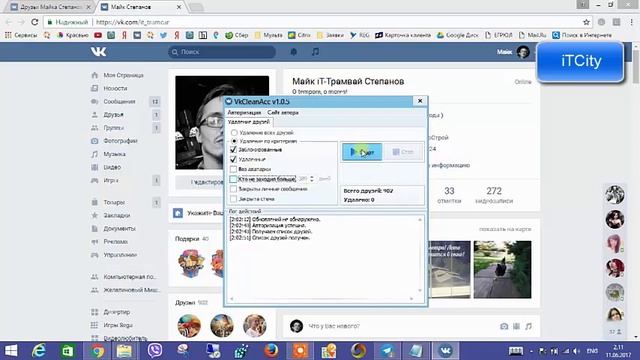
Task: Switch to the first Chrome tab (Друзья)
Action: click(49, 7)
